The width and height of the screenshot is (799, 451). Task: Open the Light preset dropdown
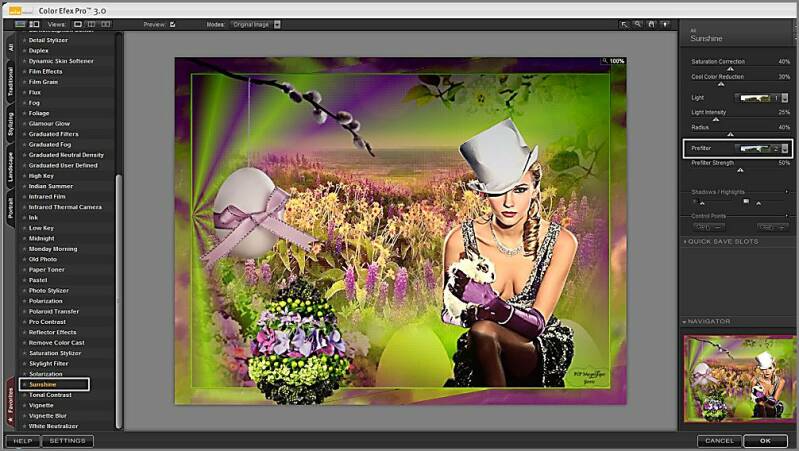[x=785, y=97]
